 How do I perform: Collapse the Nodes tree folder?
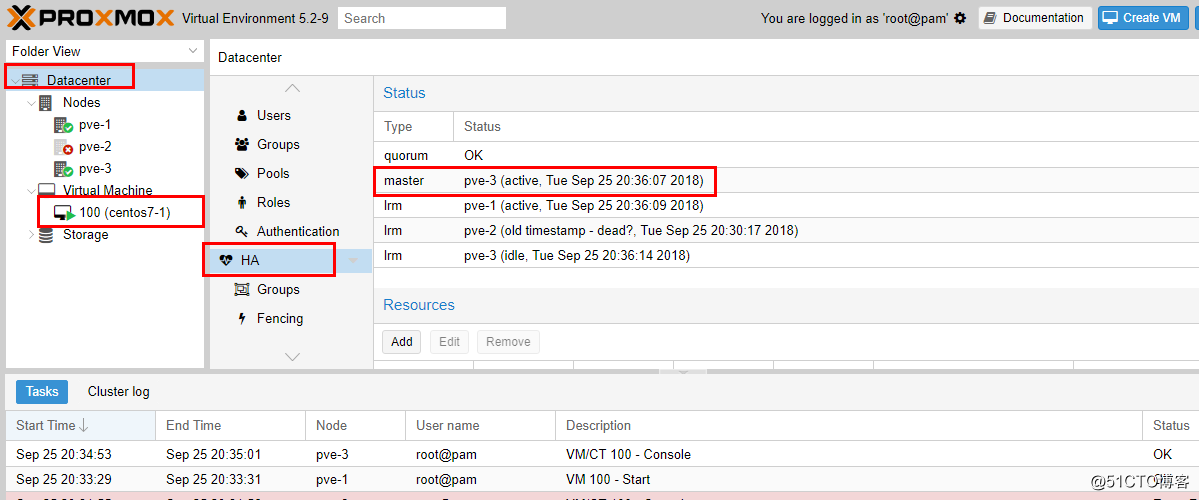coord(31,102)
